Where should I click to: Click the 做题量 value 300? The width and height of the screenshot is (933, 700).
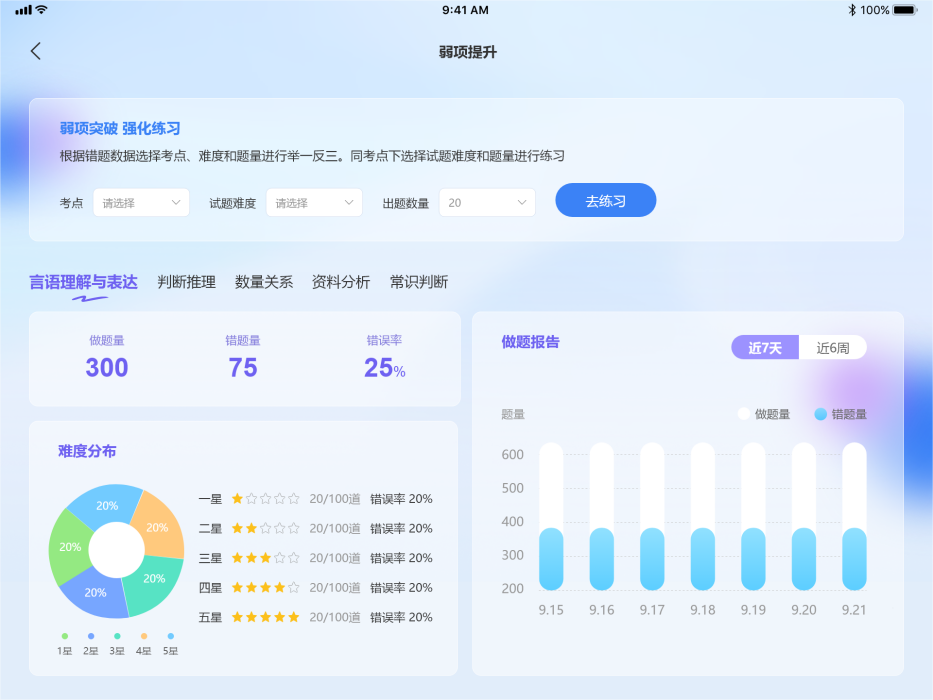pos(107,368)
